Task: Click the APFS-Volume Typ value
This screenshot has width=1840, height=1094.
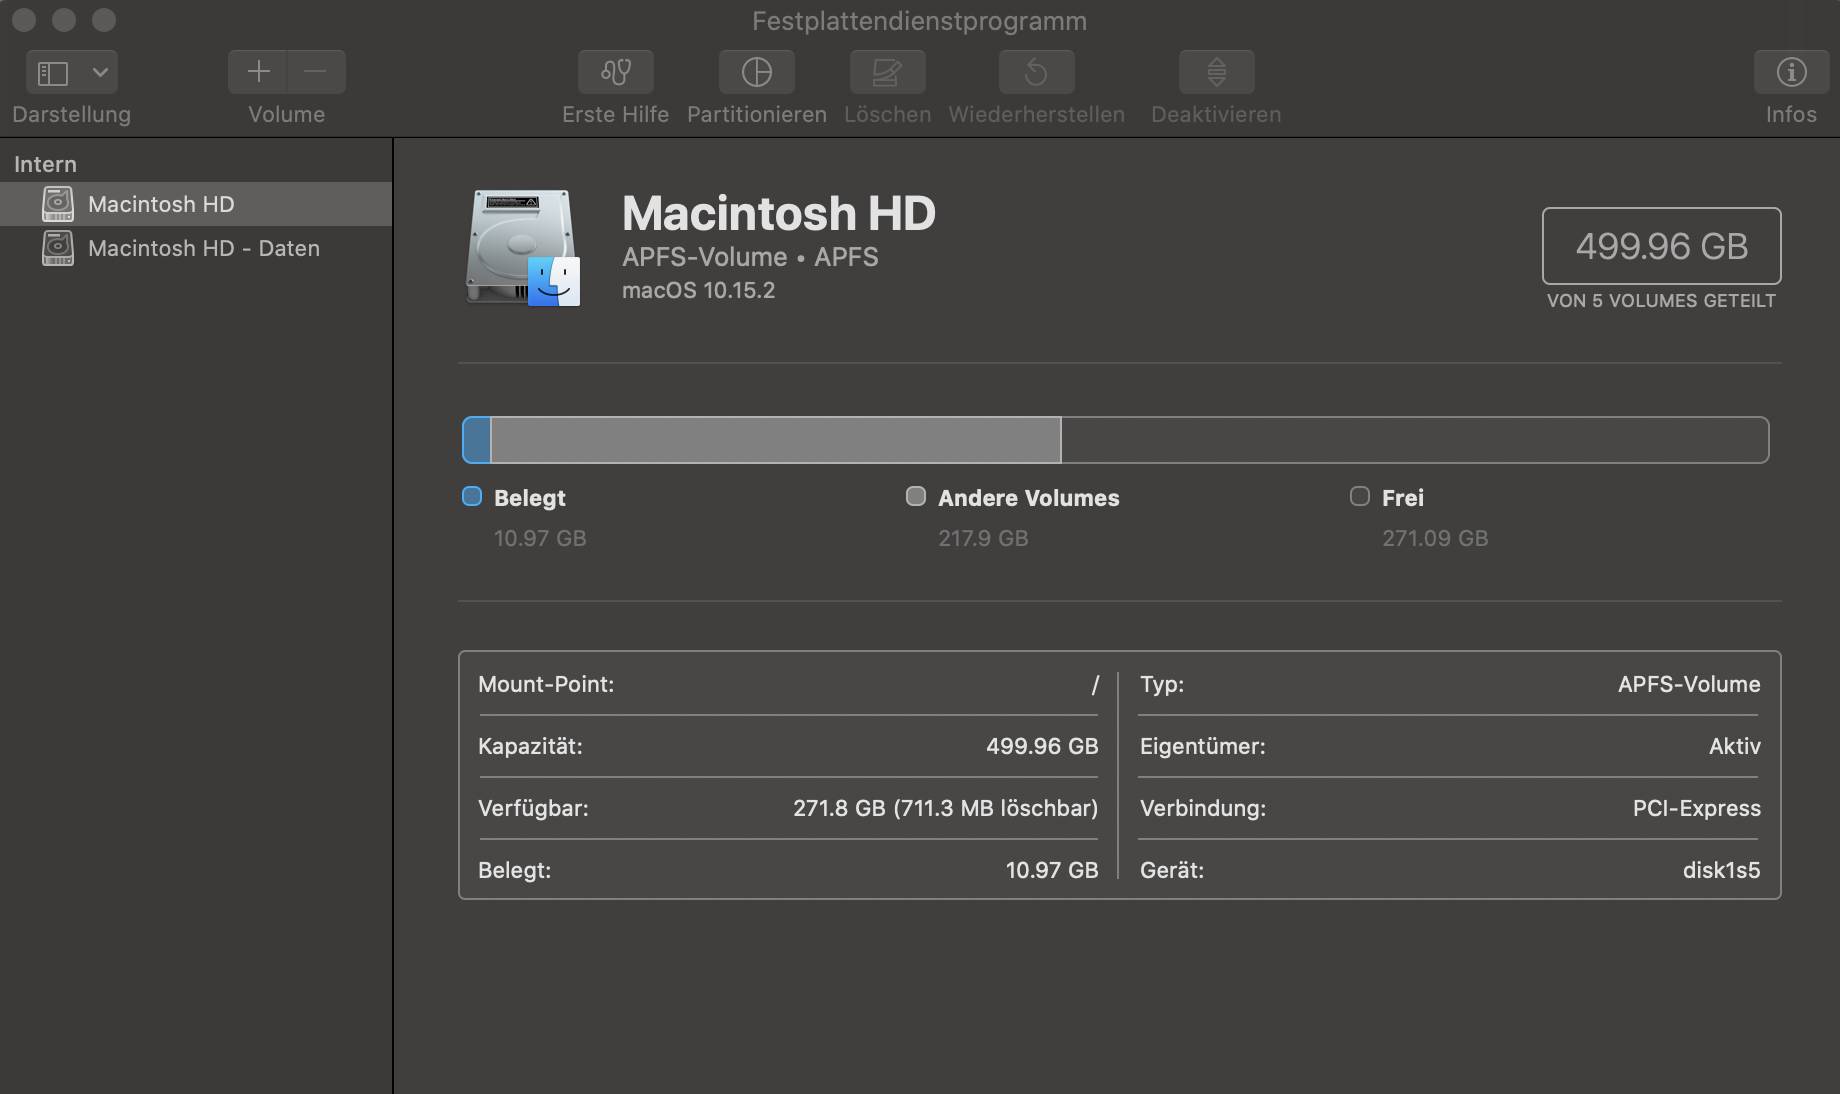Action: point(1690,684)
